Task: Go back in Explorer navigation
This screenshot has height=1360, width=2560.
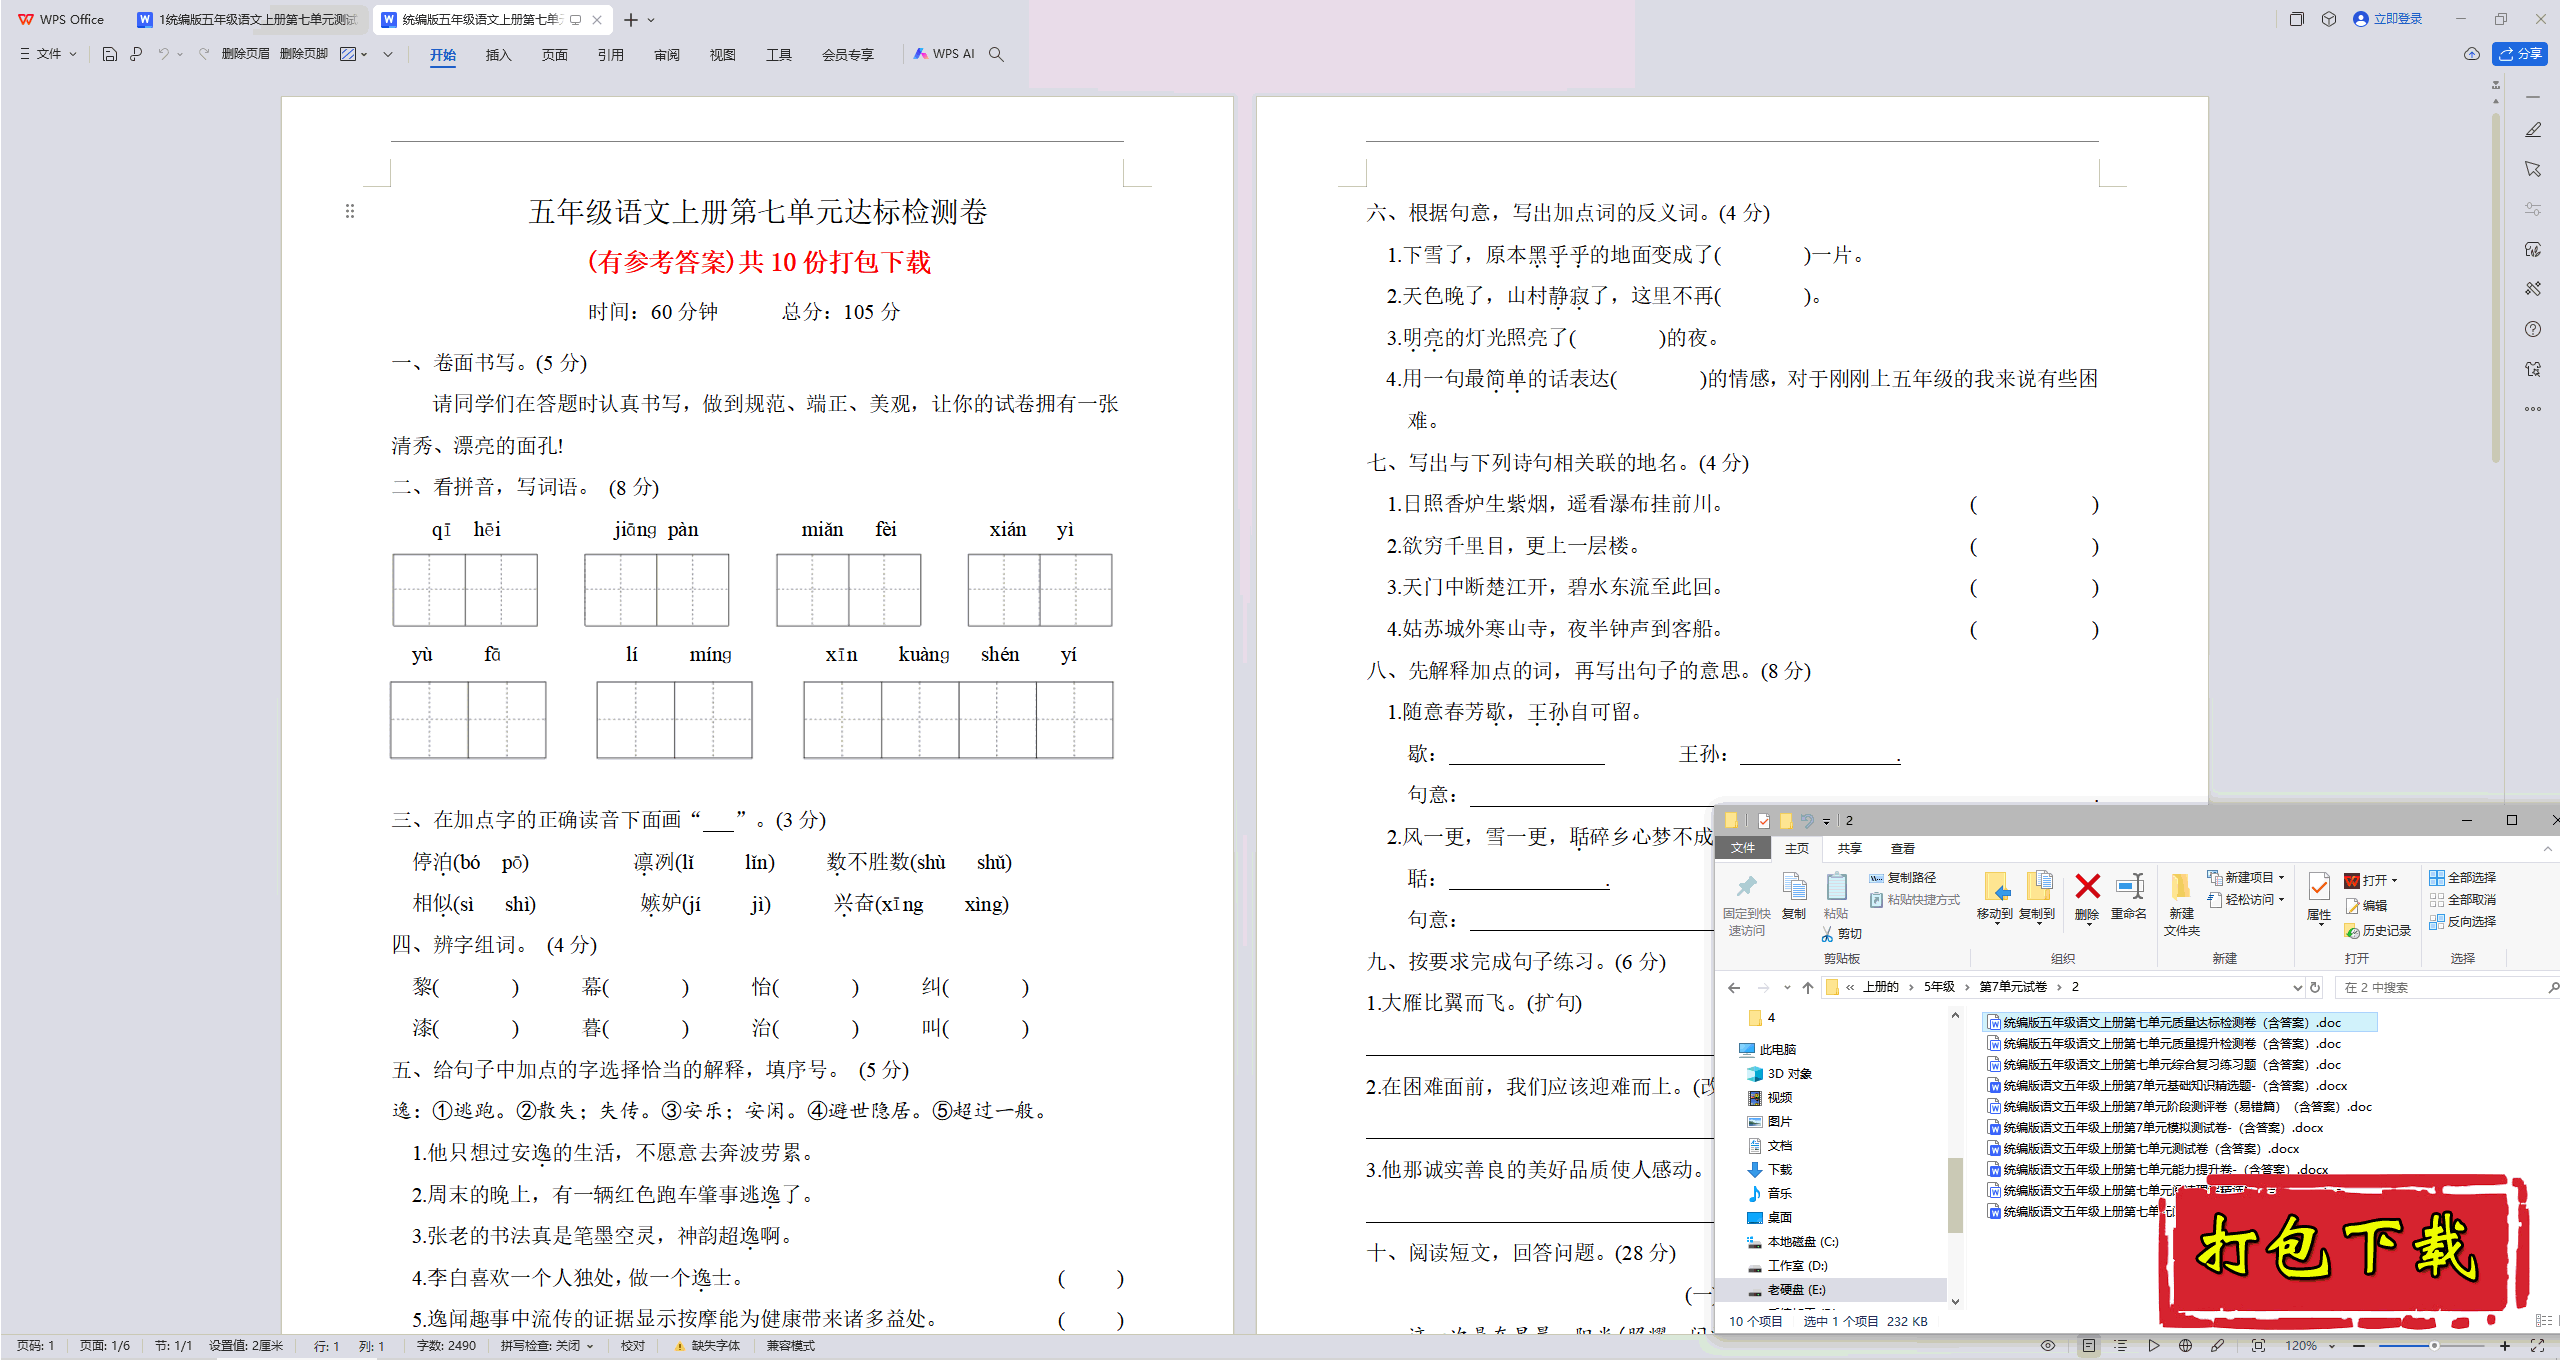Action: pyautogui.click(x=1734, y=987)
